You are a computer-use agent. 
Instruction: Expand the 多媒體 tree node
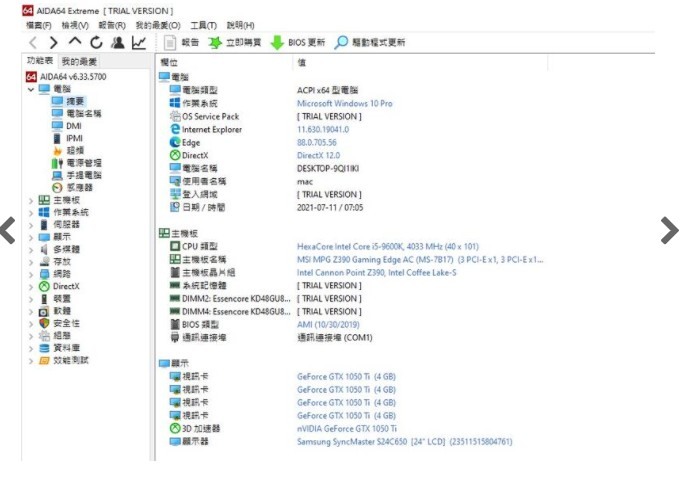(x=31, y=250)
